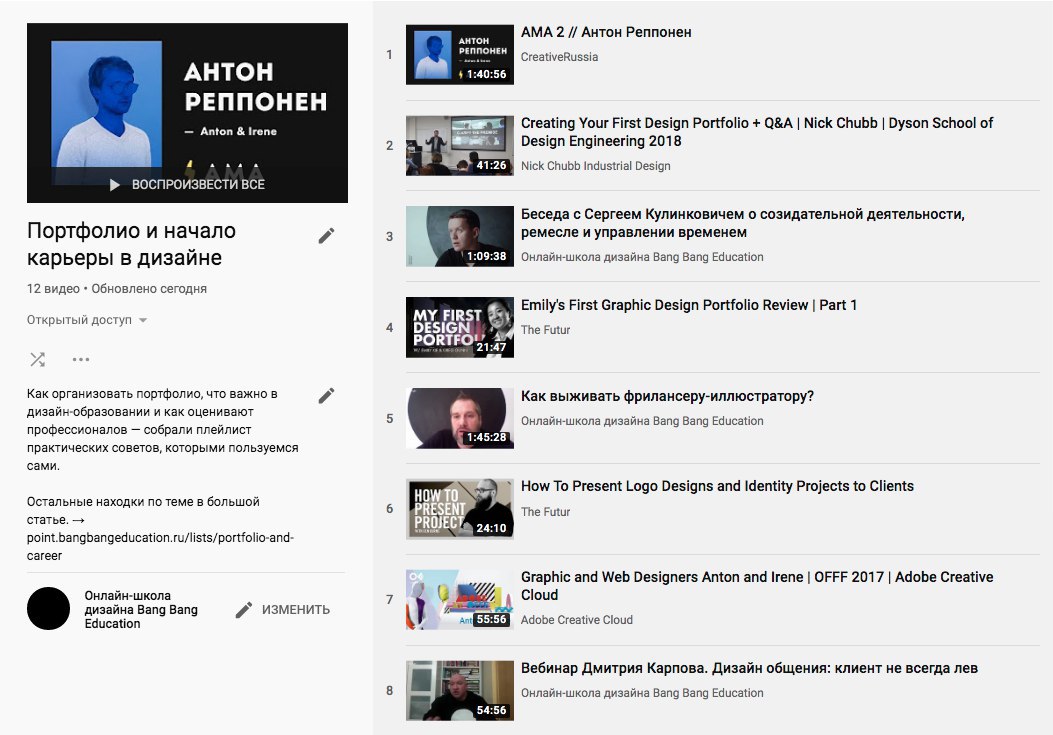
Task: Click duration badge 41:26
Action: coord(492,165)
